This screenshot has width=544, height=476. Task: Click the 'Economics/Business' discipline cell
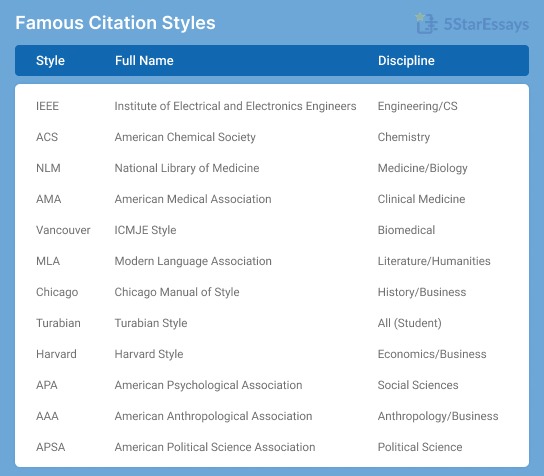click(432, 354)
